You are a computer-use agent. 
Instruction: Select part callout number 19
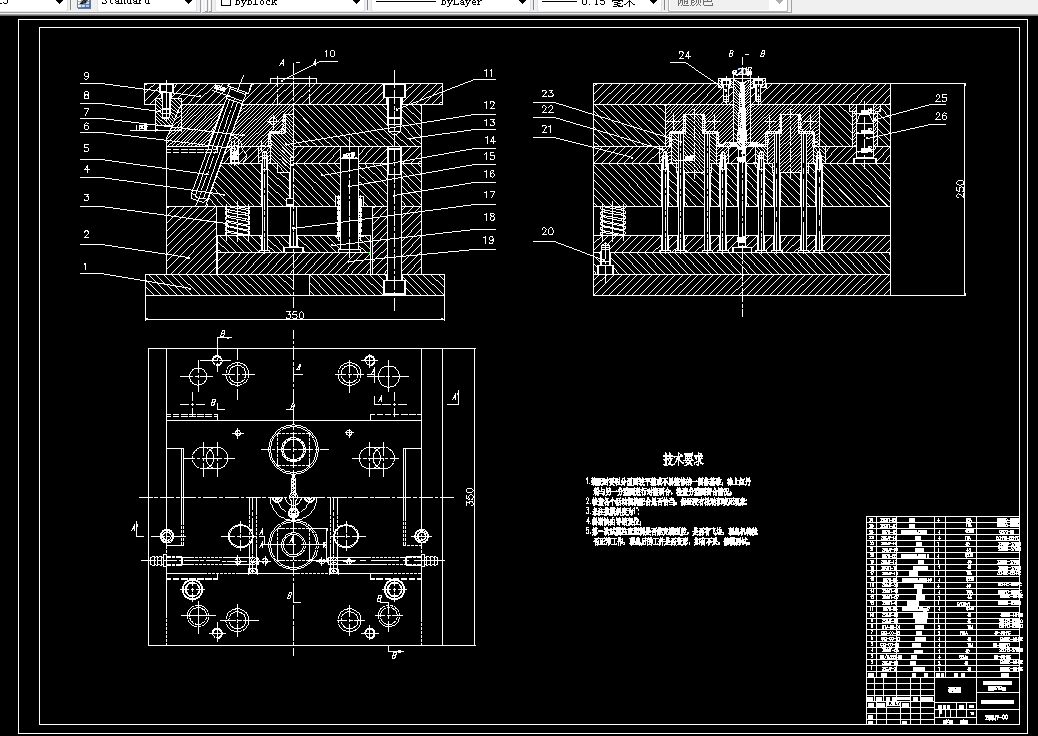[x=489, y=240]
